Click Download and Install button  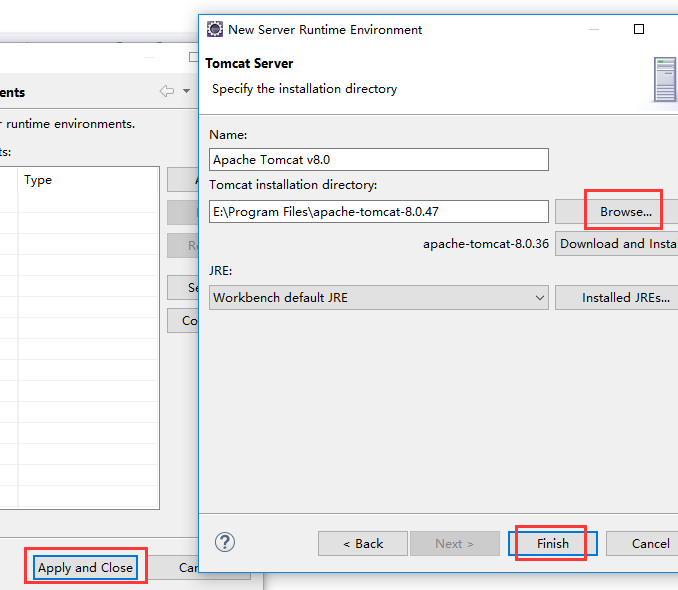617,244
